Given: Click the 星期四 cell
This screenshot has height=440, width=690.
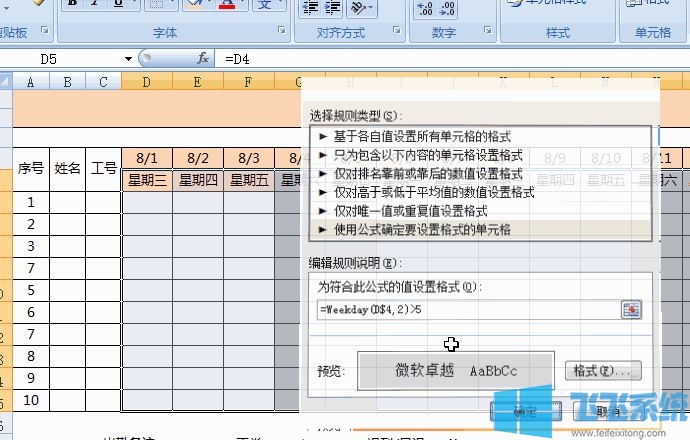Looking at the screenshot, I should [x=198, y=180].
